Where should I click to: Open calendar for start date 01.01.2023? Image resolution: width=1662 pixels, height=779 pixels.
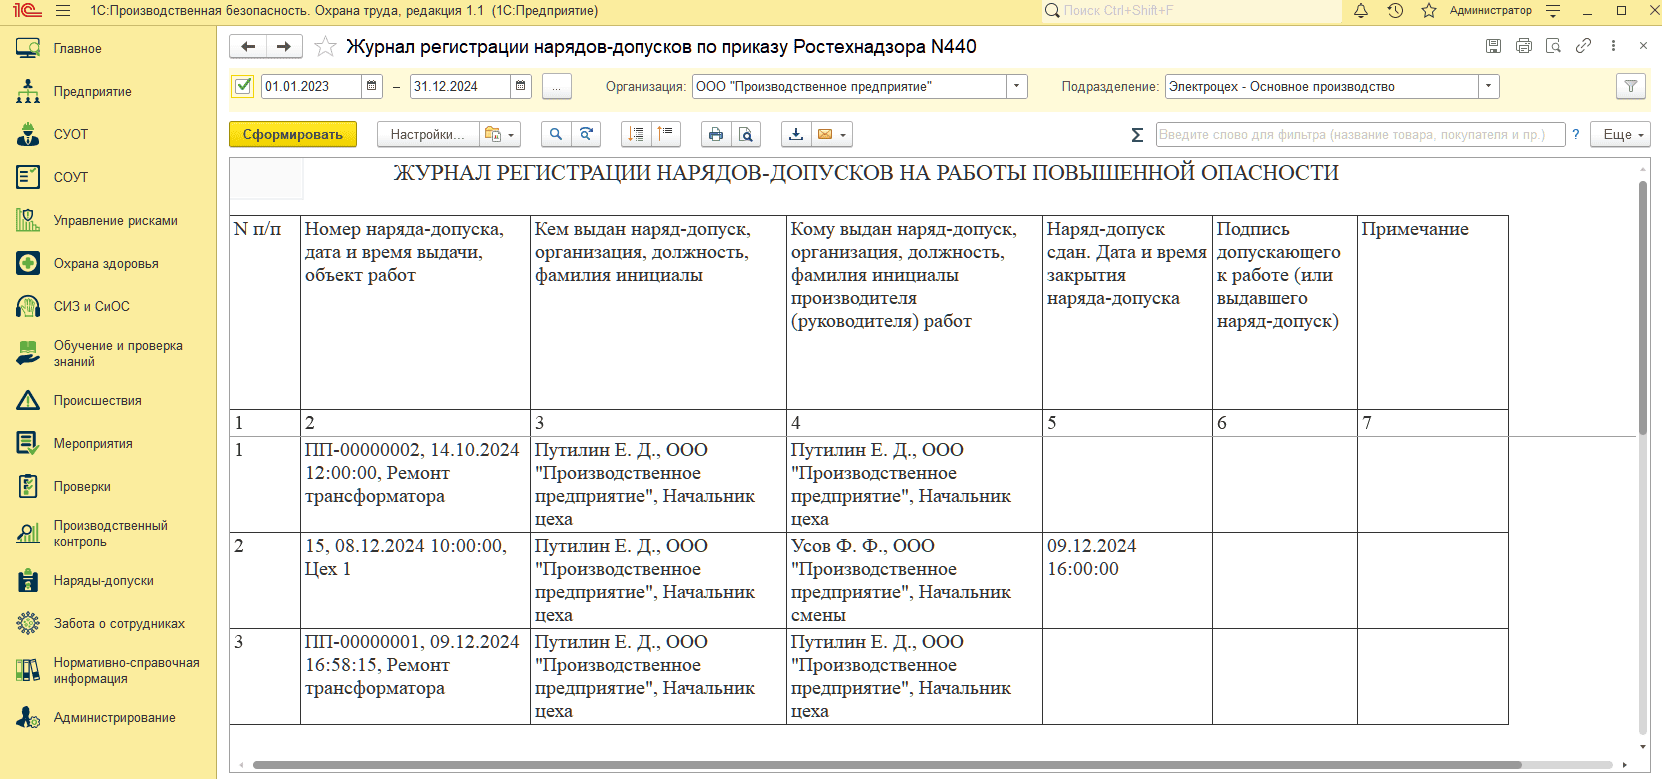click(x=372, y=87)
